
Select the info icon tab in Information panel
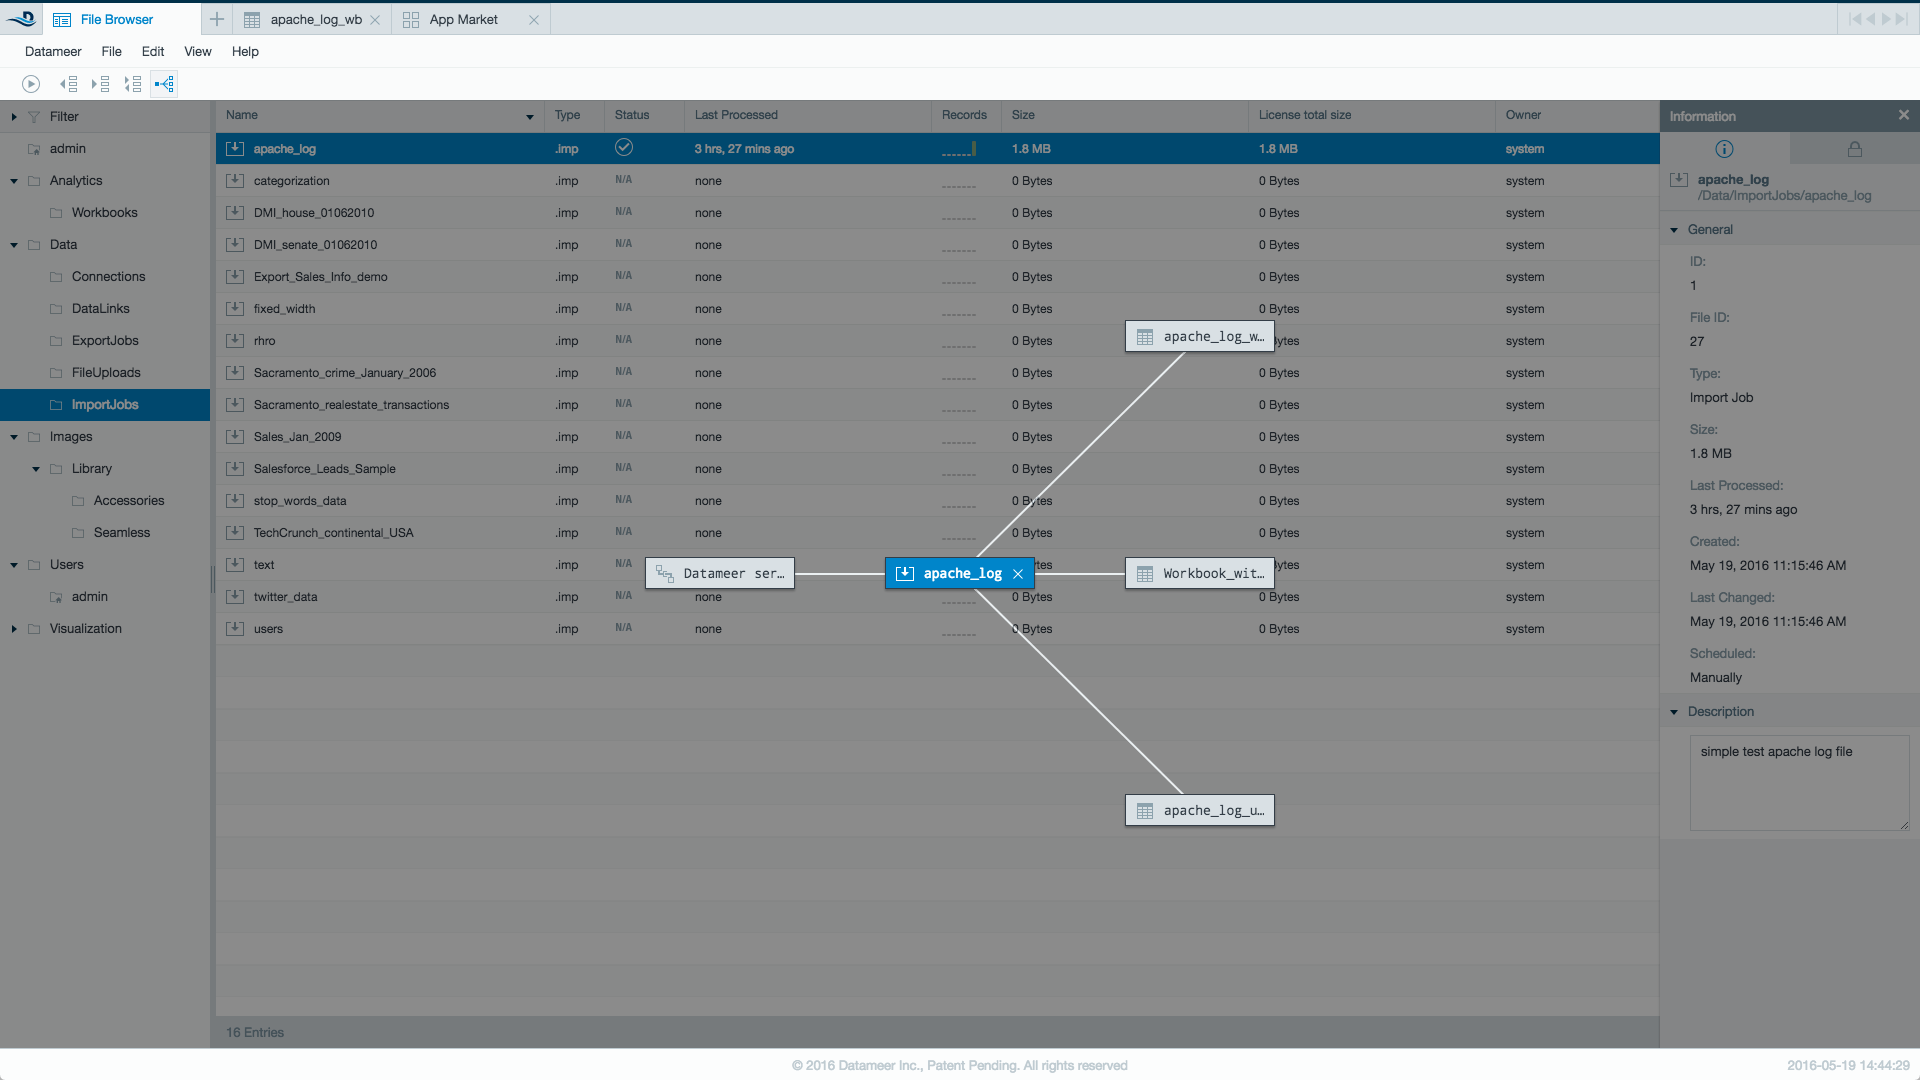click(x=1724, y=149)
